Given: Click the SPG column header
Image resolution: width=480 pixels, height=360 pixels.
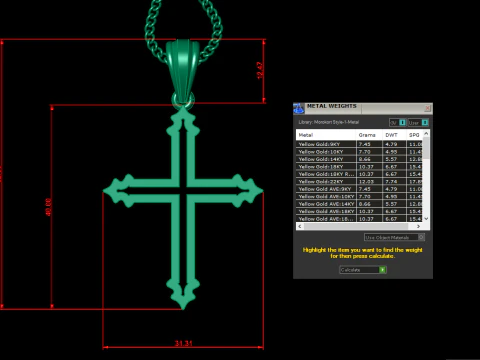Looking at the screenshot, I should 415,135.
